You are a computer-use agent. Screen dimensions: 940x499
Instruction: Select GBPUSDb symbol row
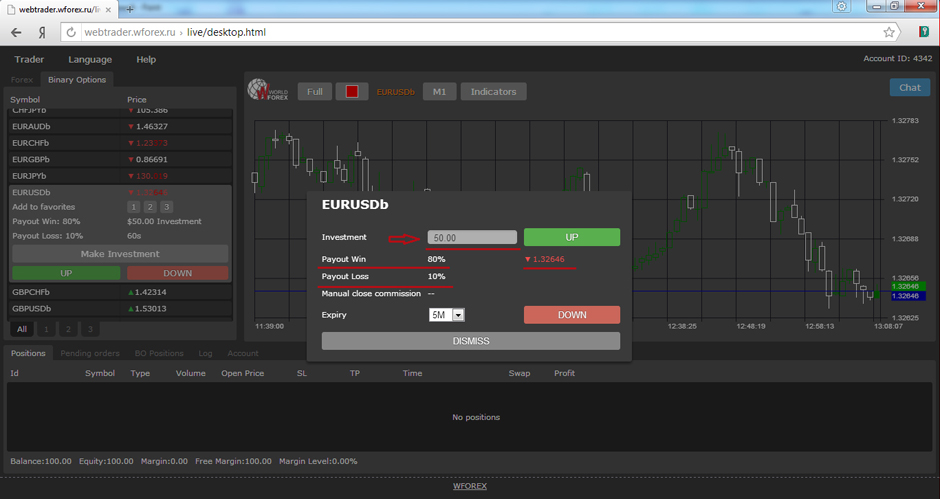pos(120,308)
